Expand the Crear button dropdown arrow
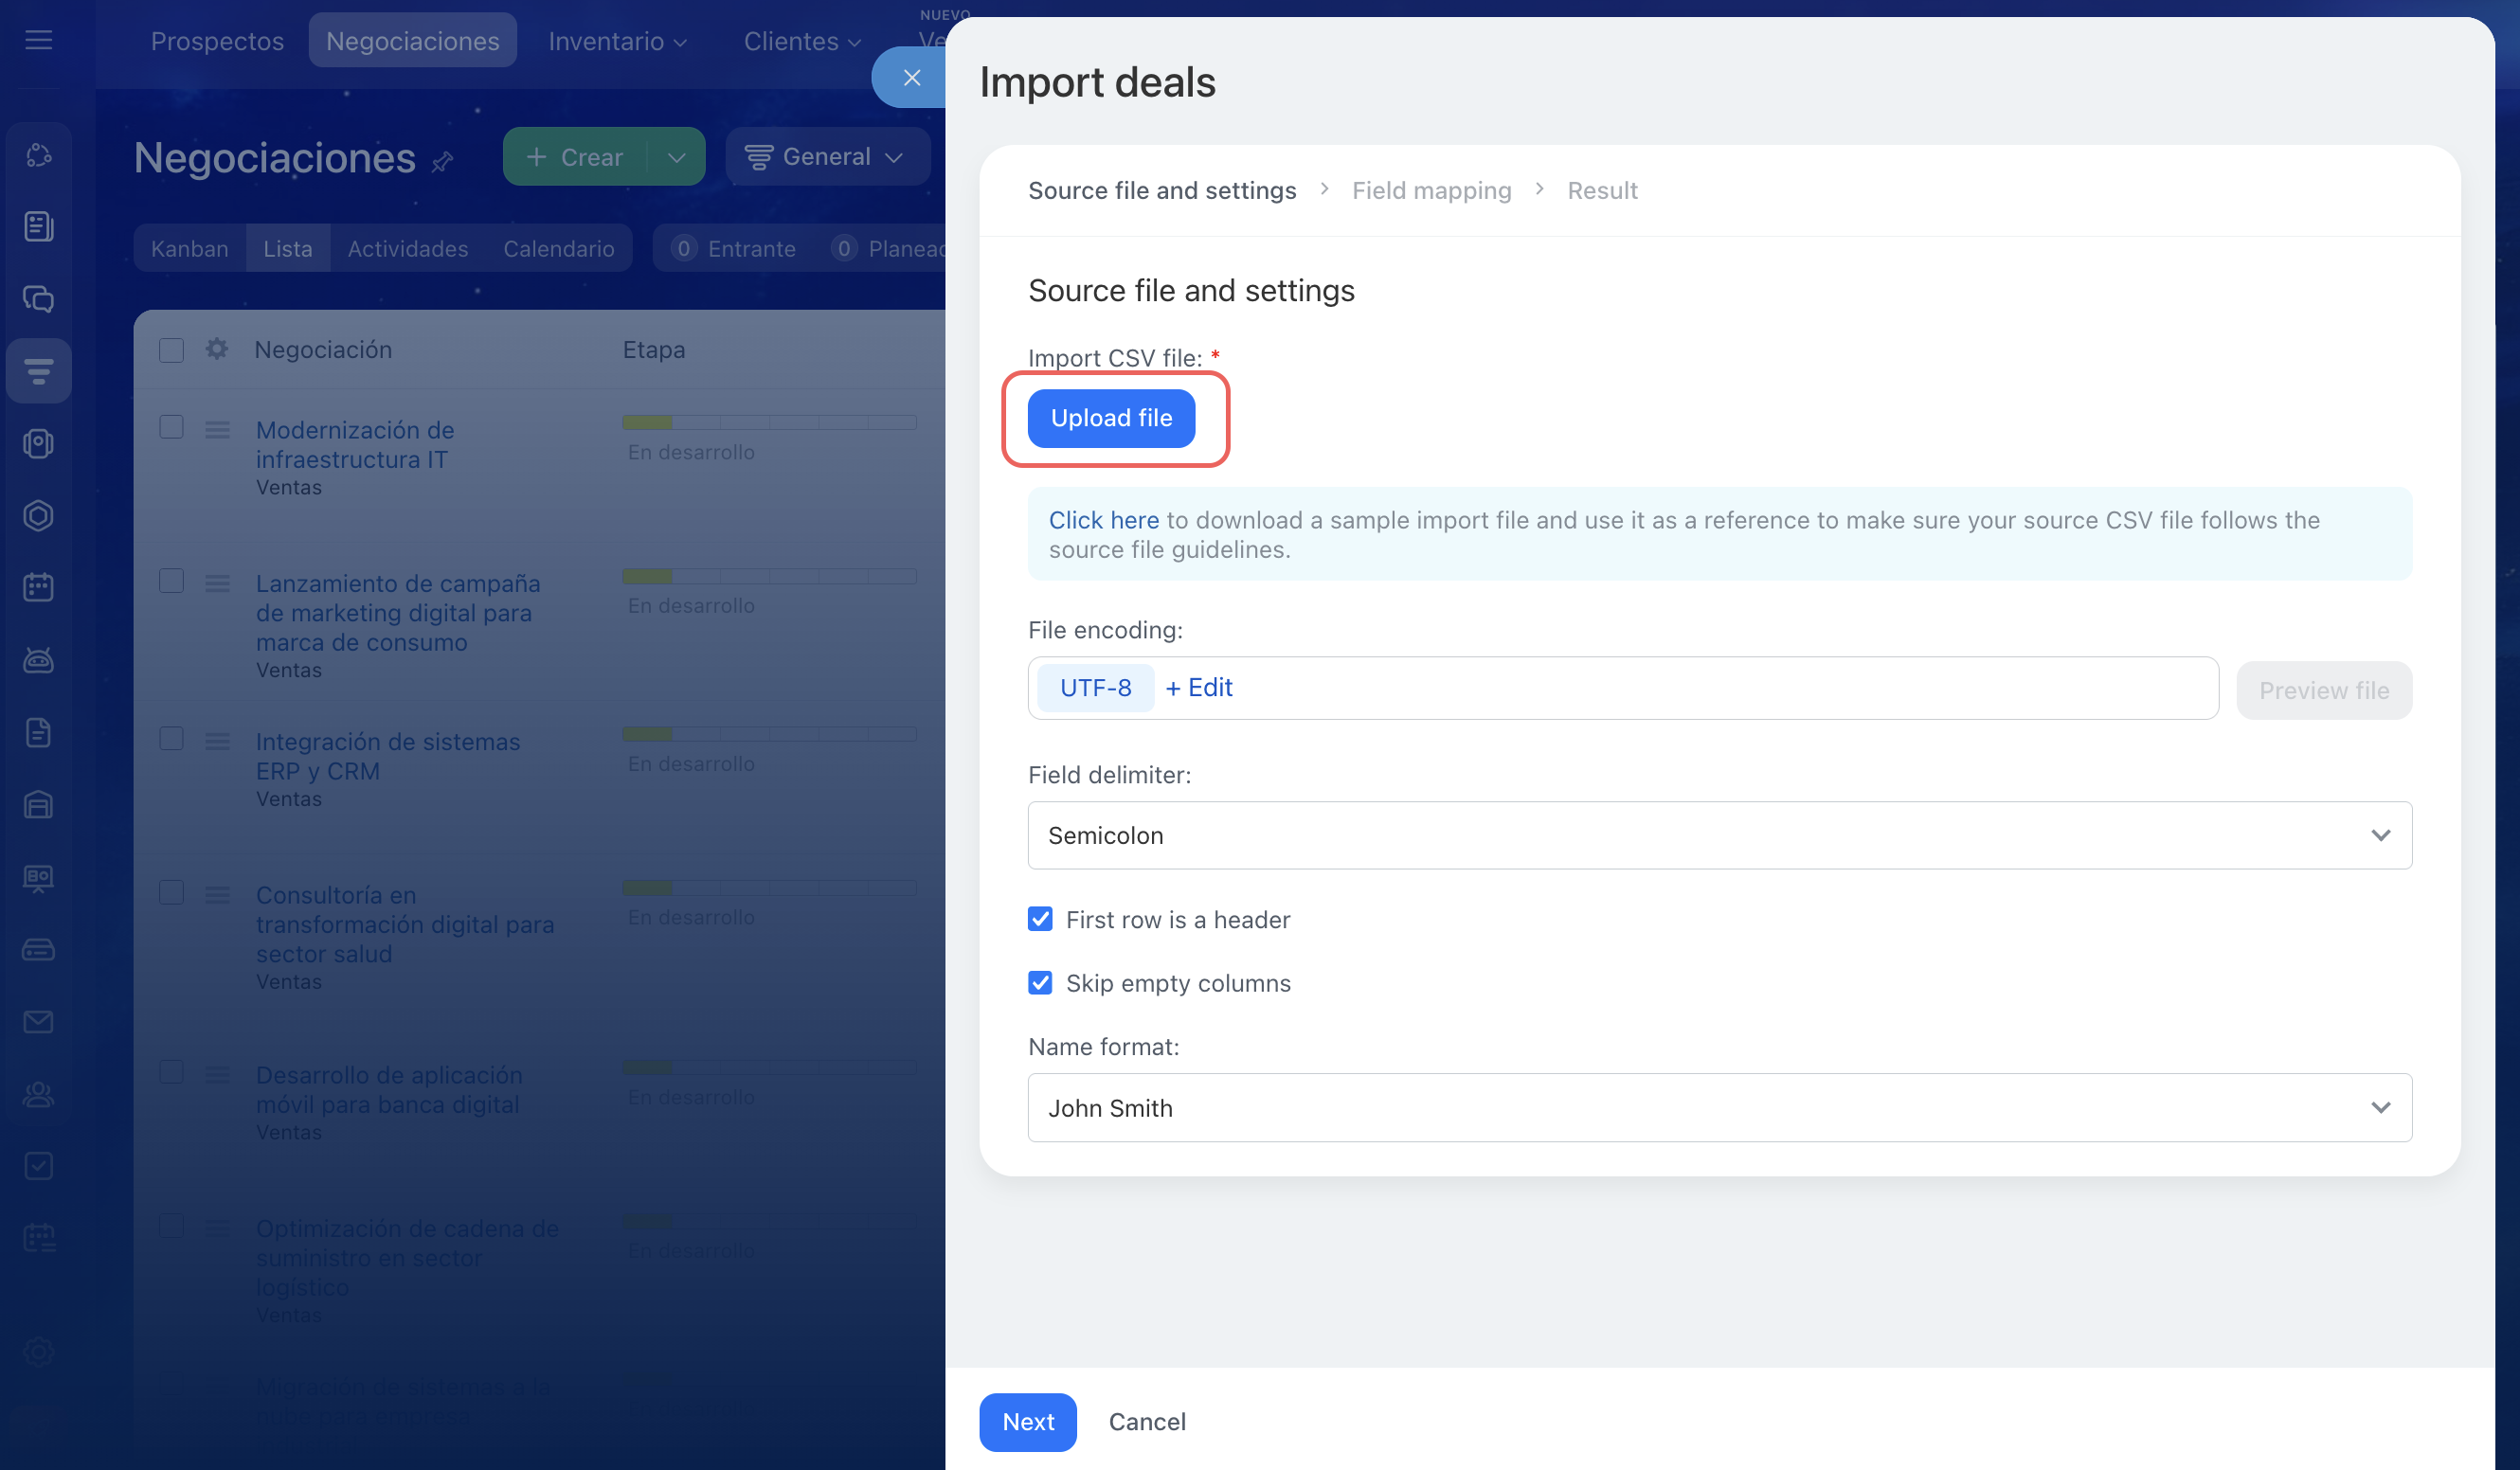The width and height of the screenshot is (2520, 1470). (677, 157)
